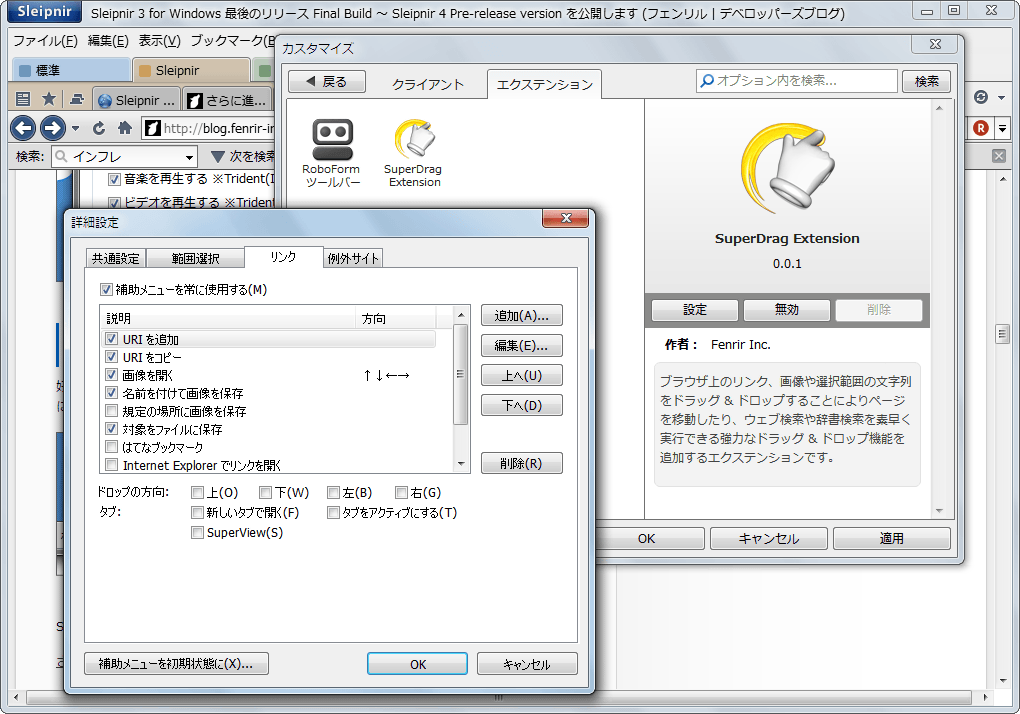The width and height of the screenshot is (1020, 714).
Task: Click the toolbar icon right of the star
Action: point(77,99)
